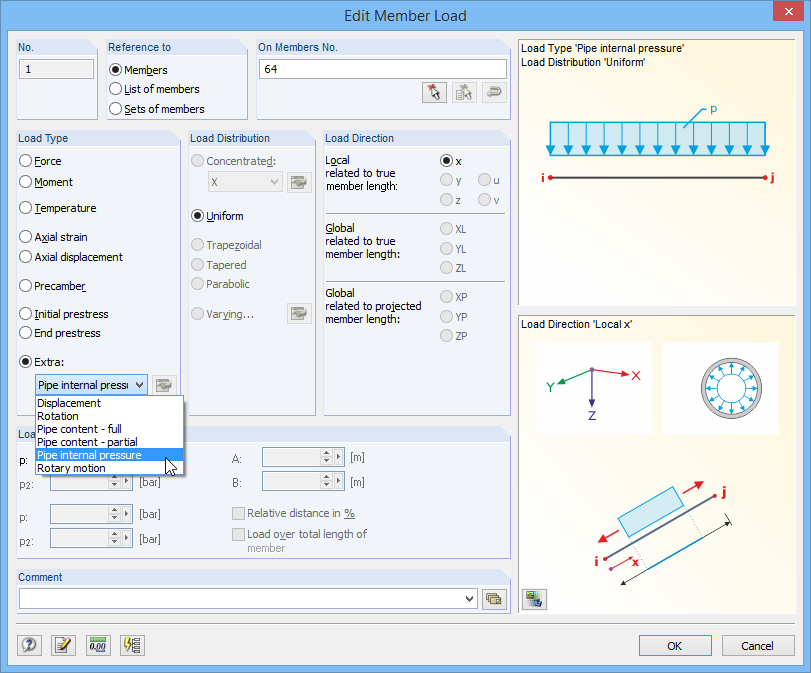
Task: Click the comment library icon beside comment field
Action: tap(493, 598)
